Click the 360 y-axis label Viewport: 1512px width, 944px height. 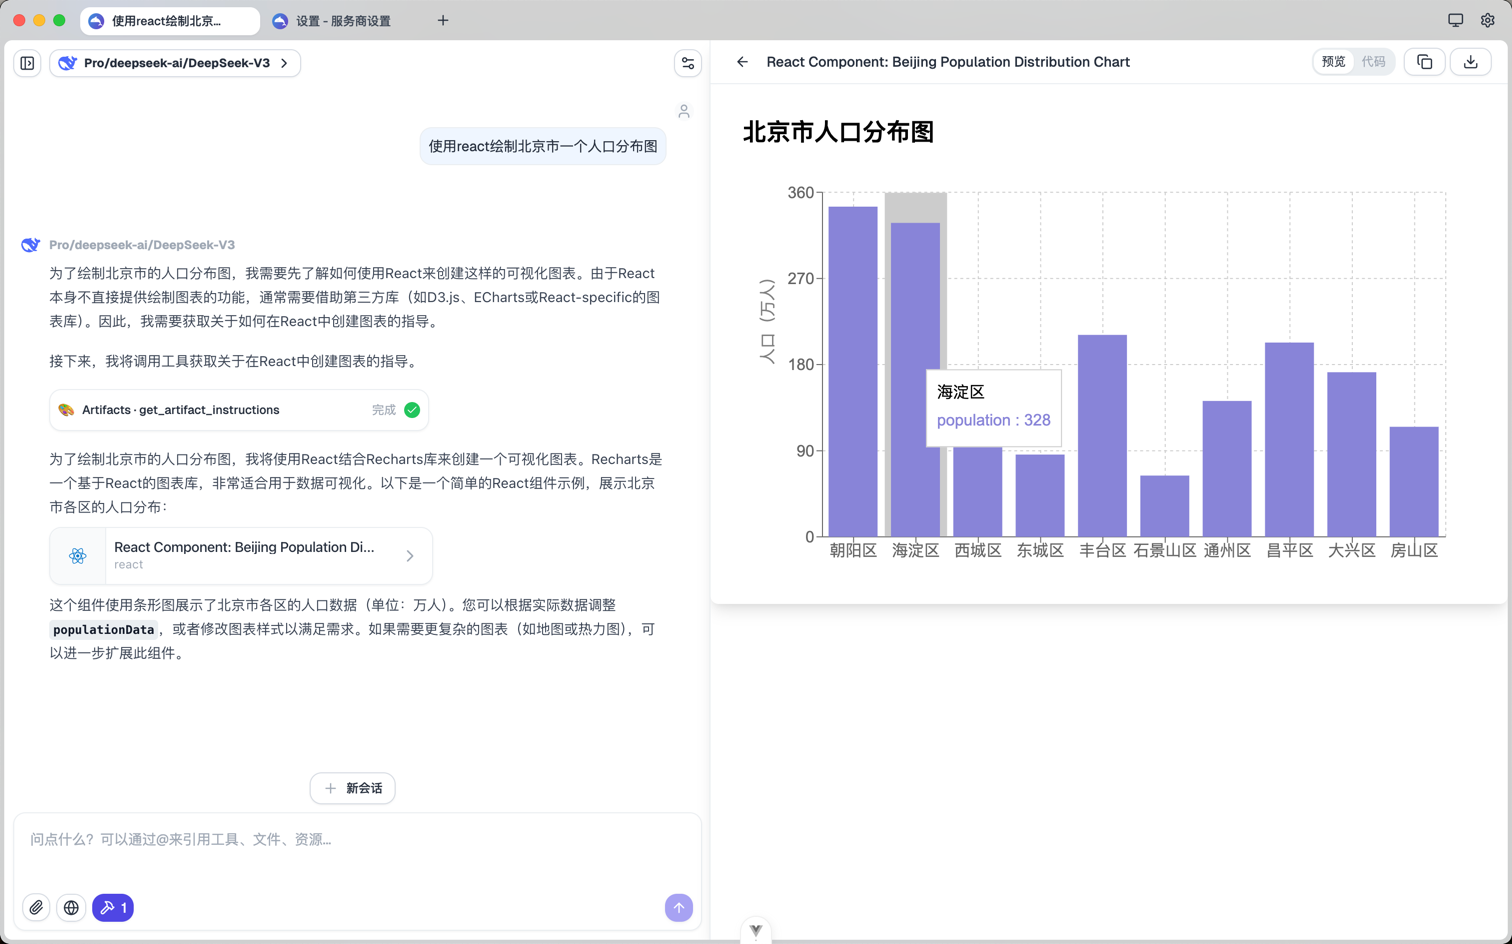point(801,193)
